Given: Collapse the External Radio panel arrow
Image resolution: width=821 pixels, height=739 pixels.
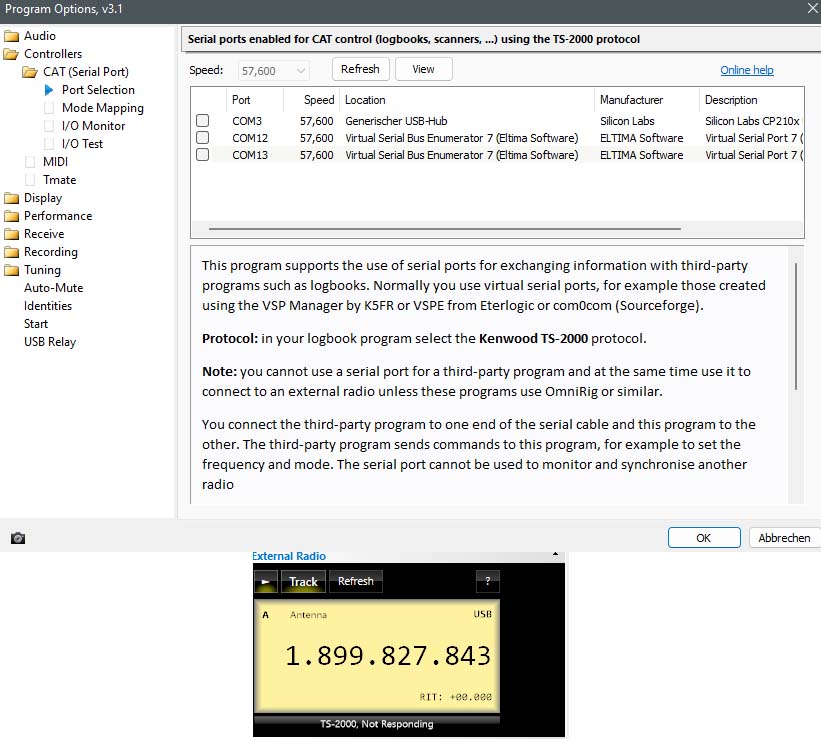Looking at the screenshot, I should pyautogui.click(x=555, y=554).
